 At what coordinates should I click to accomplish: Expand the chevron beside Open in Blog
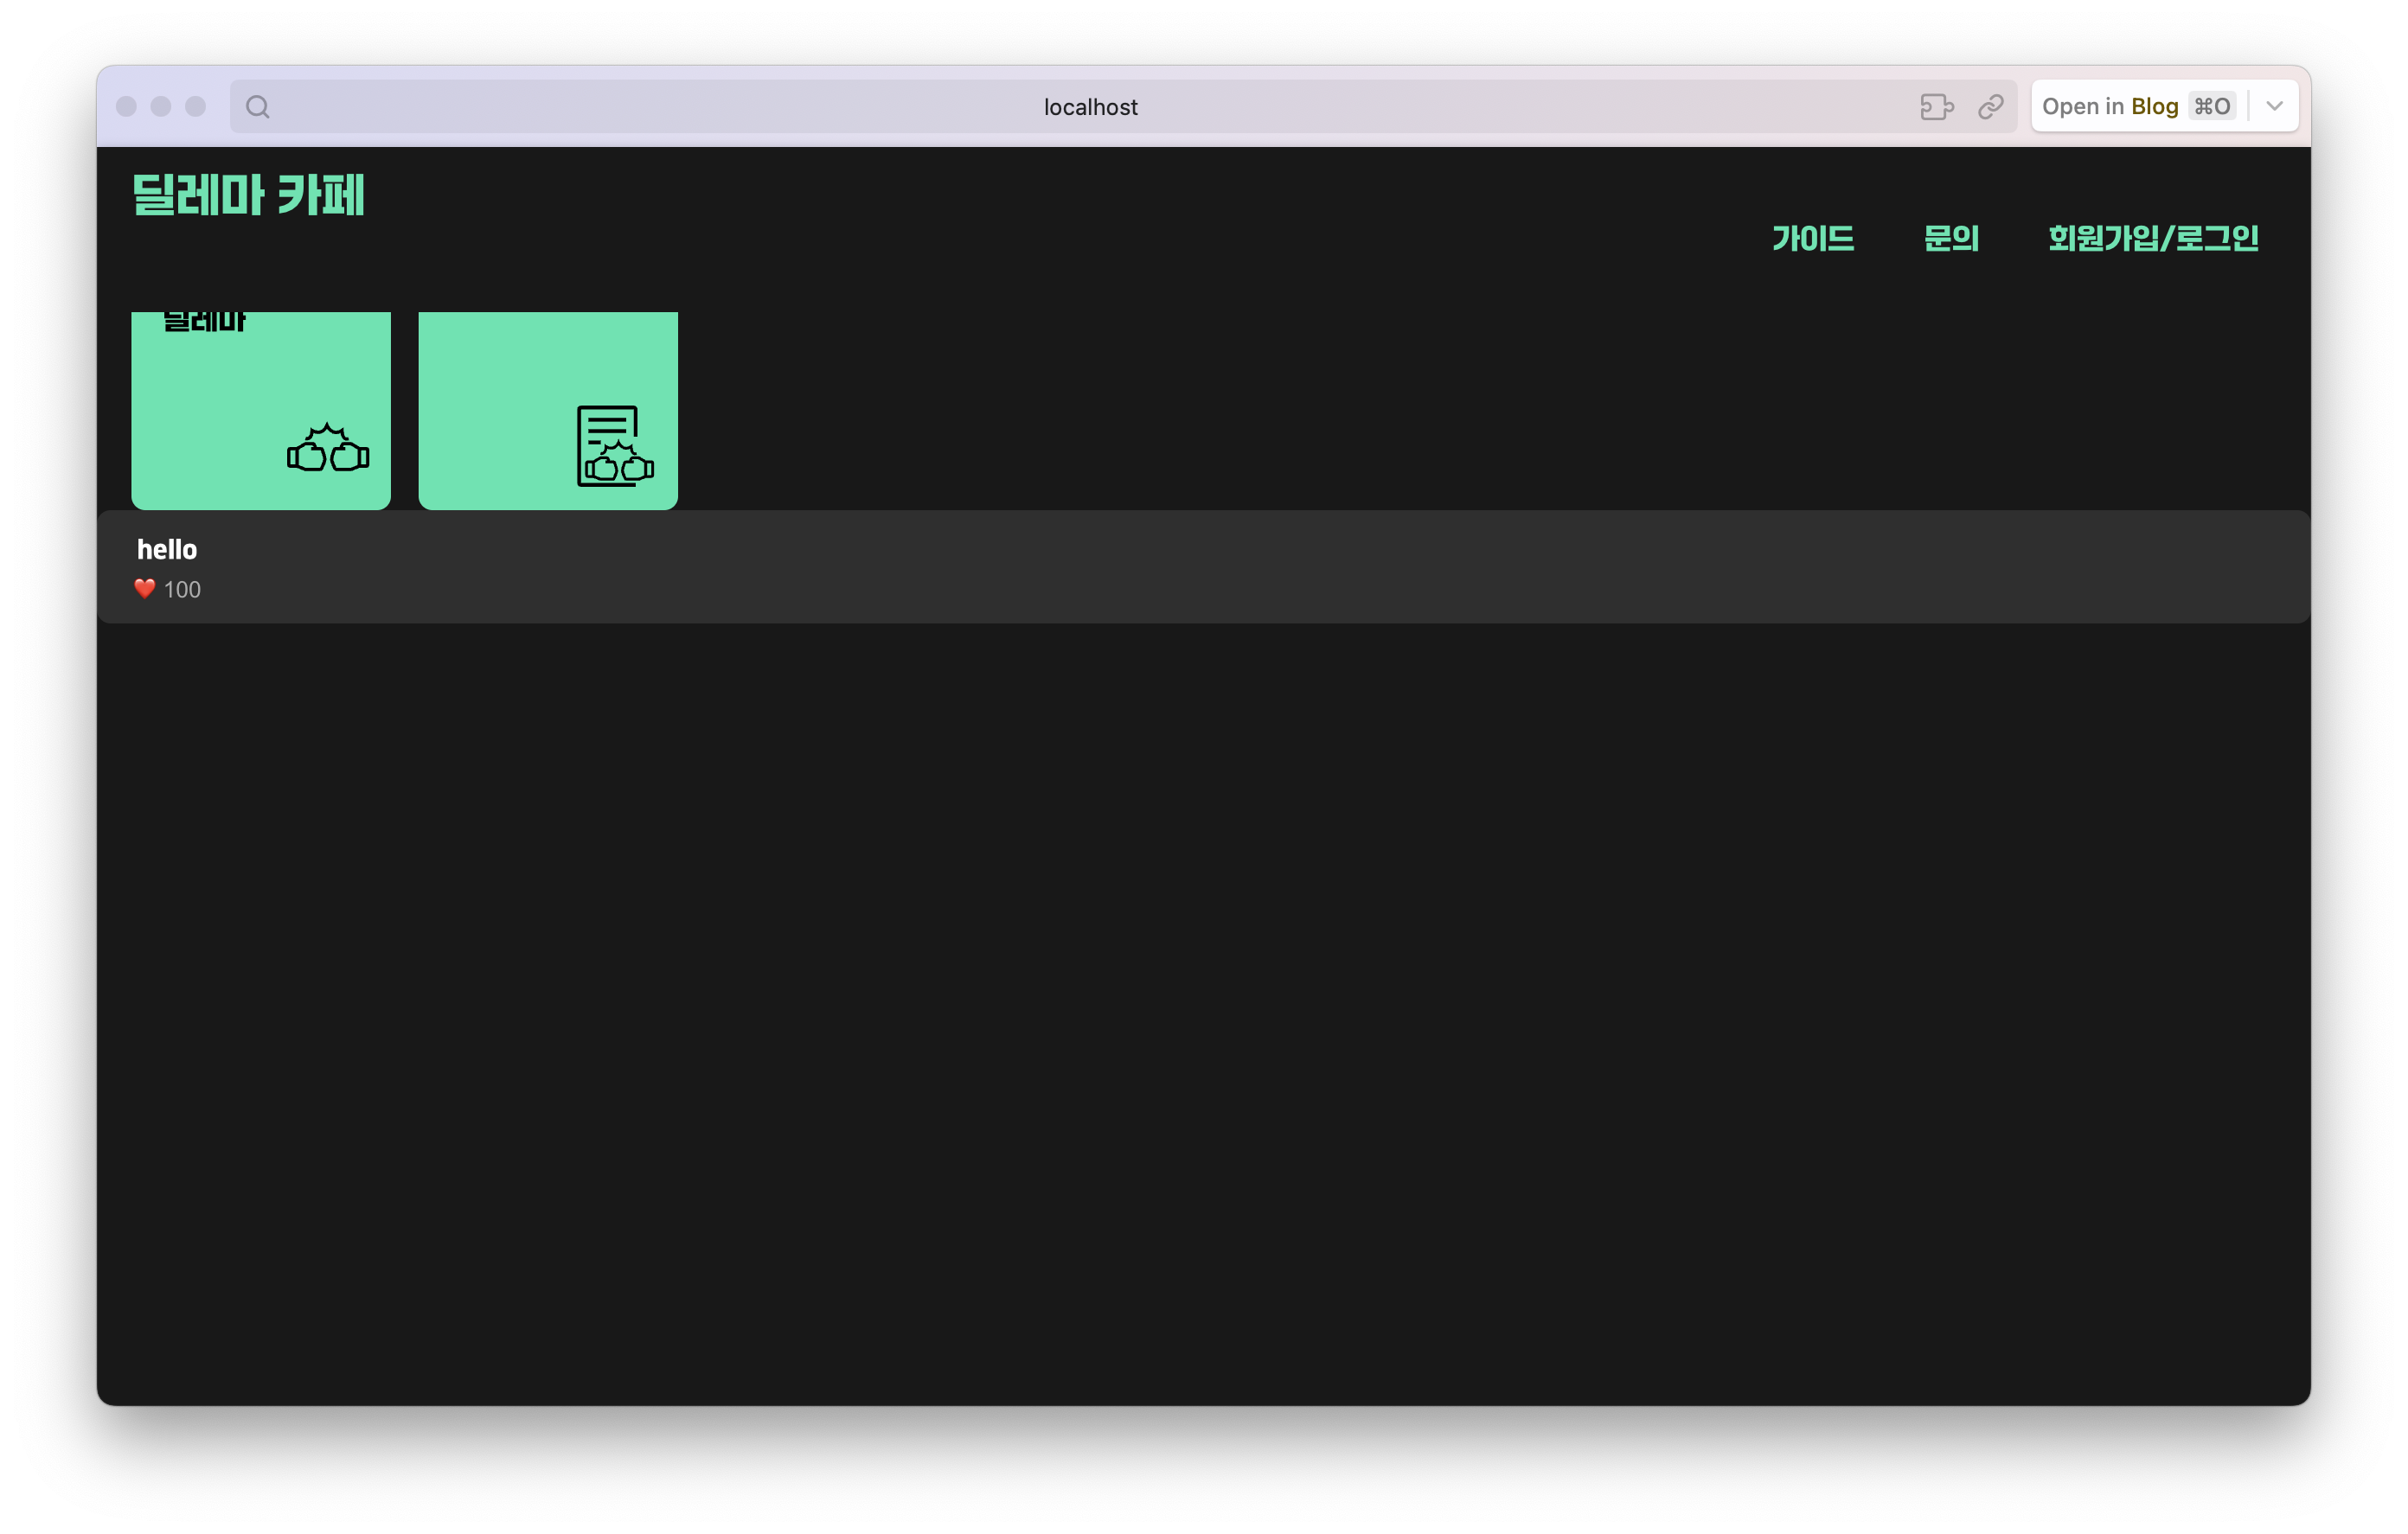coord(2274,106)
